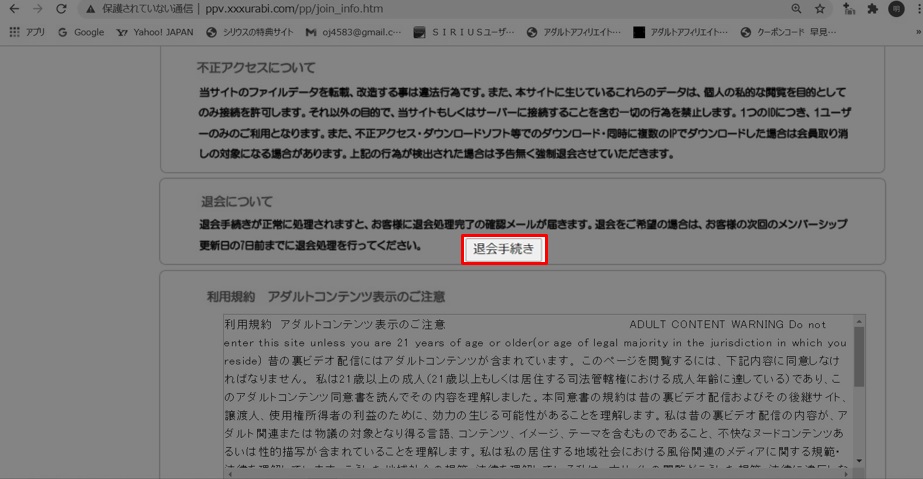Image resolution: width=923 pixels, height=479 pixels.
Task: Open the first アダルトアフィリエイト bookmark with globe icon
Action: 573,32
